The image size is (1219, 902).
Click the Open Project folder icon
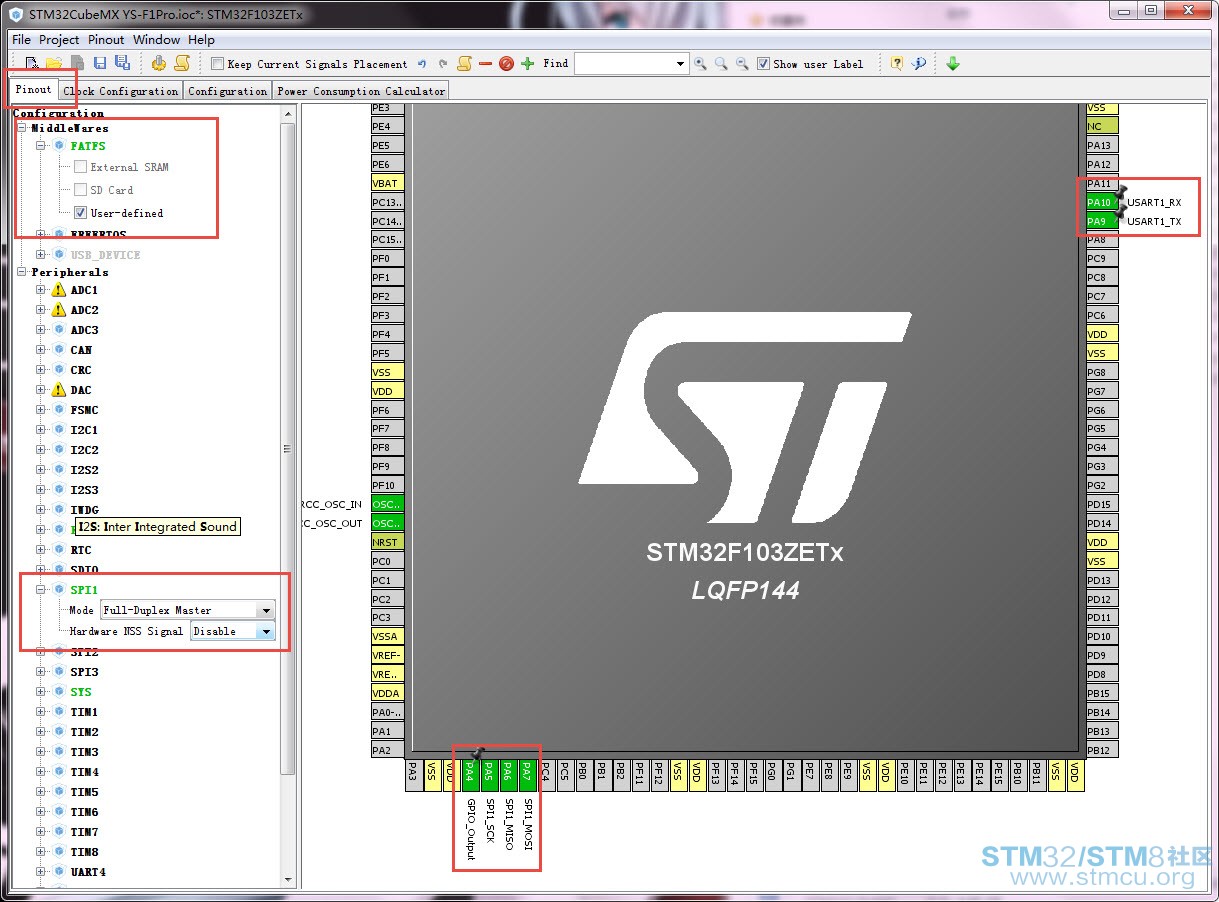55,64
